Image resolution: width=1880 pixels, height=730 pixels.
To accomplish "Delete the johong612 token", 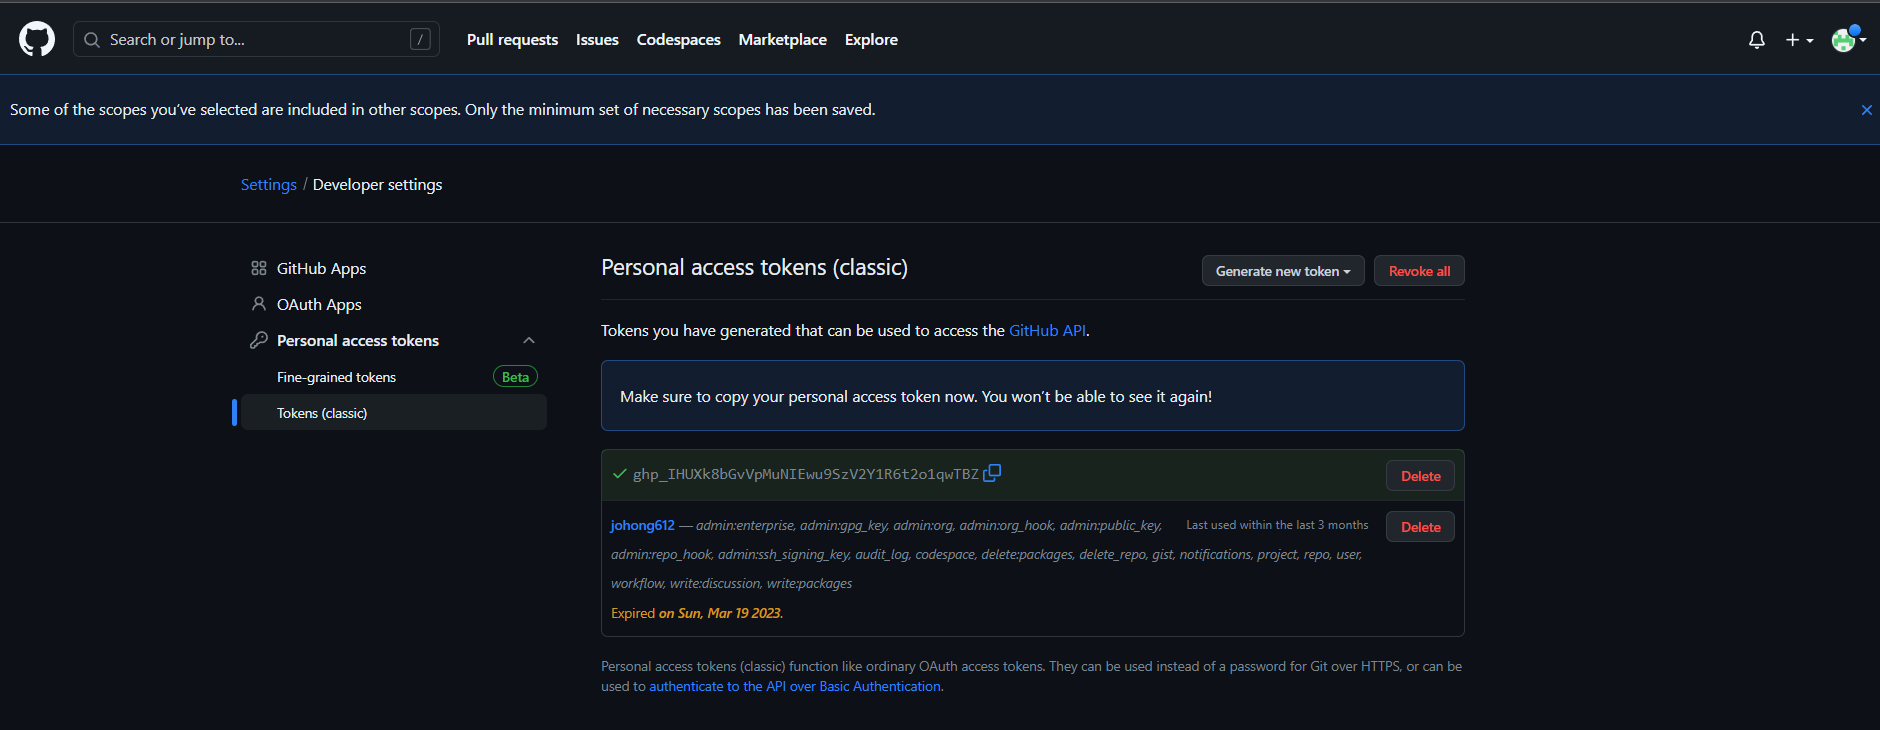I will (1420, 527).
